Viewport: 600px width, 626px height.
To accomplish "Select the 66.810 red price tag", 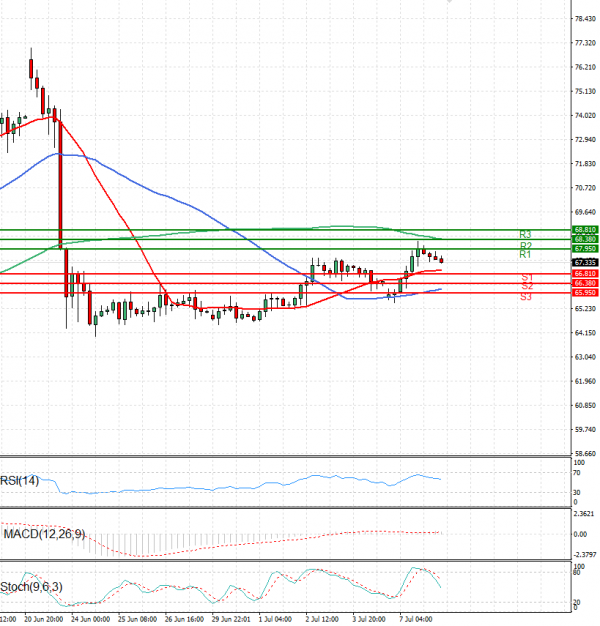I will pos(585,273).
